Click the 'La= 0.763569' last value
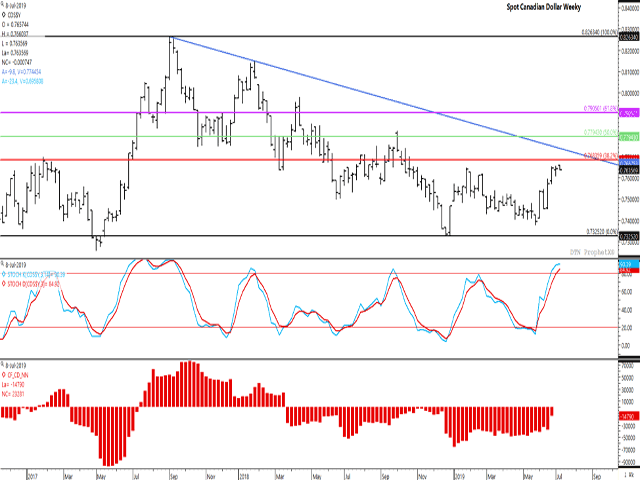 15,53
